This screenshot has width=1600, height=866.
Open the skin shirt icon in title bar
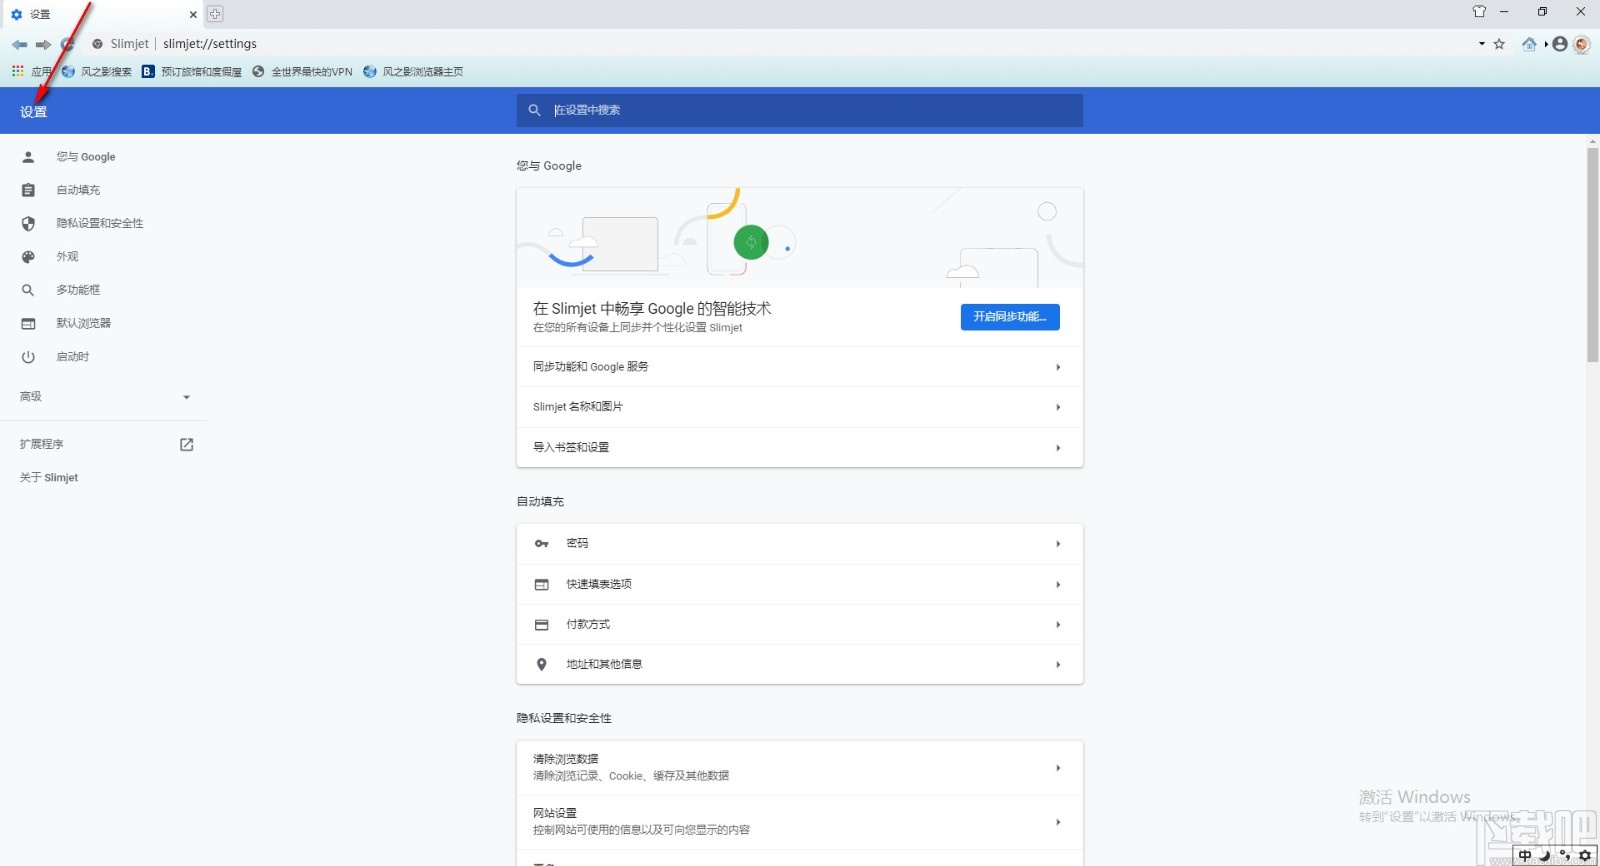point(1479,12)
